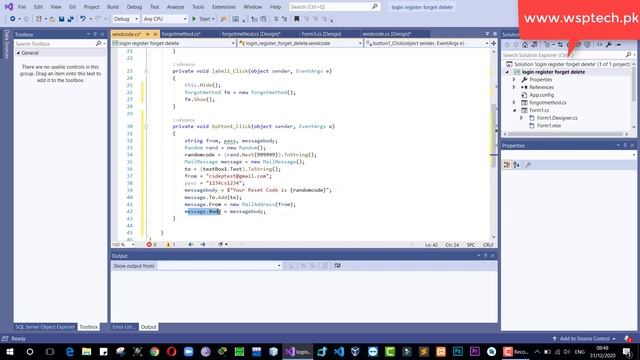Open Opera from the taskbar

171,352
